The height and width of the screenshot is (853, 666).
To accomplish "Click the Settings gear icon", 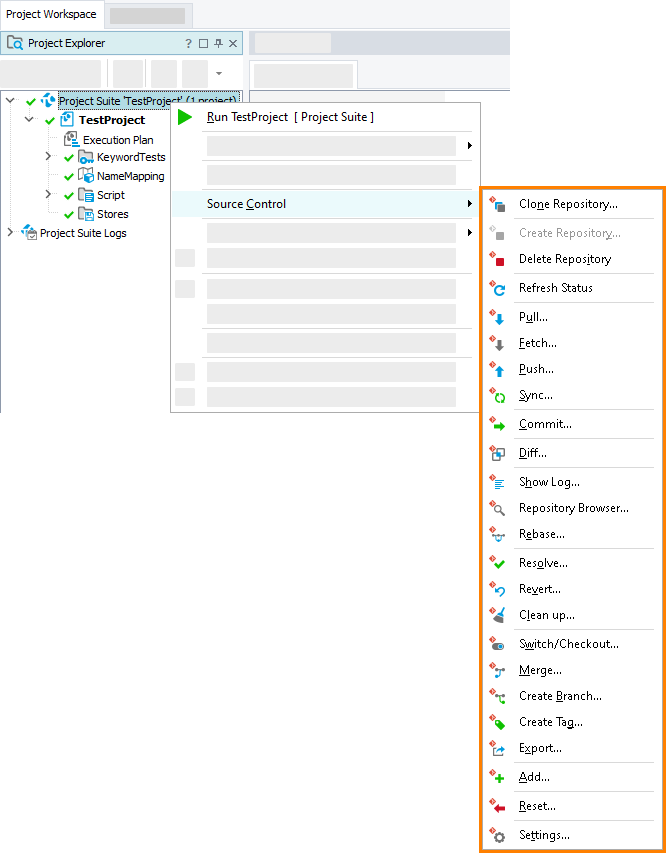I will pos(497,835).
